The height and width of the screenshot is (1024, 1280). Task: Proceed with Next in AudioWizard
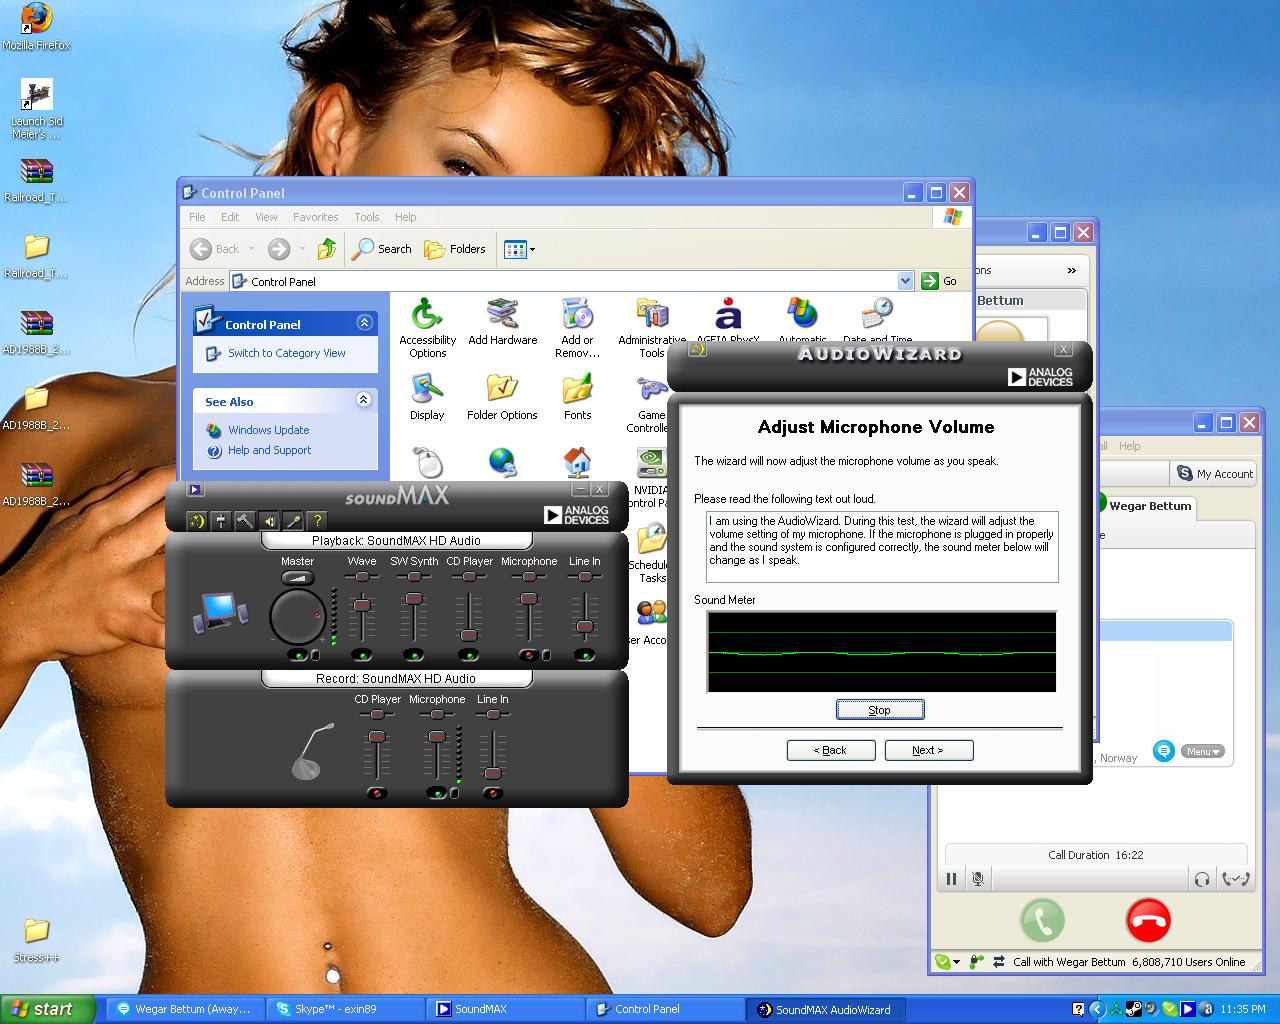pos(928,750)
